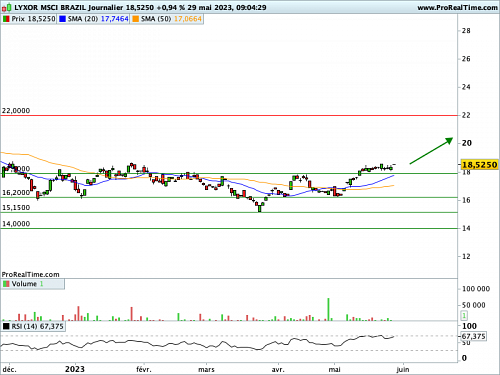Select the SMA (20) 17,7464 legend label
Image resolution: width=500 pixels, height=375 pixels.
(98, 19)
